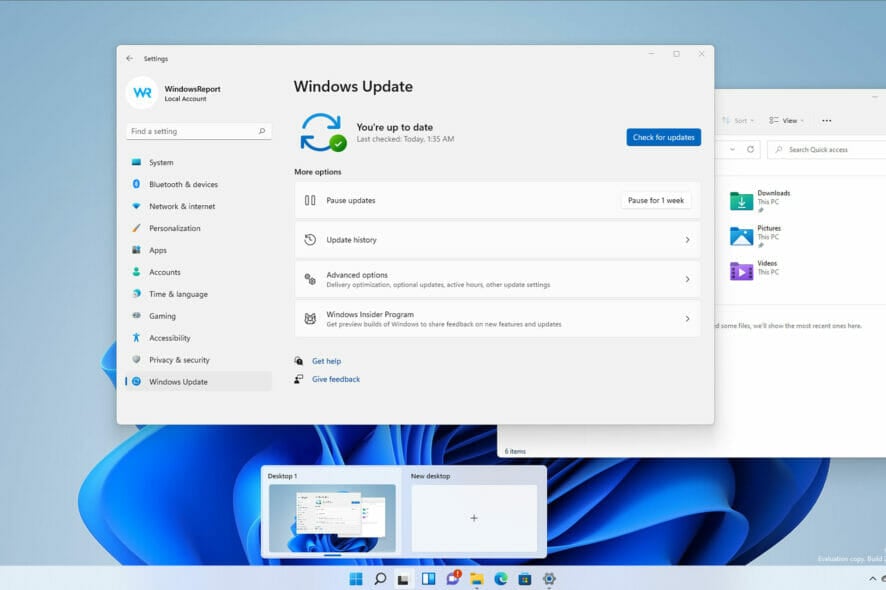Open the Give feedback link
This screenshot has width=886, height=590.
click(338, 378)
